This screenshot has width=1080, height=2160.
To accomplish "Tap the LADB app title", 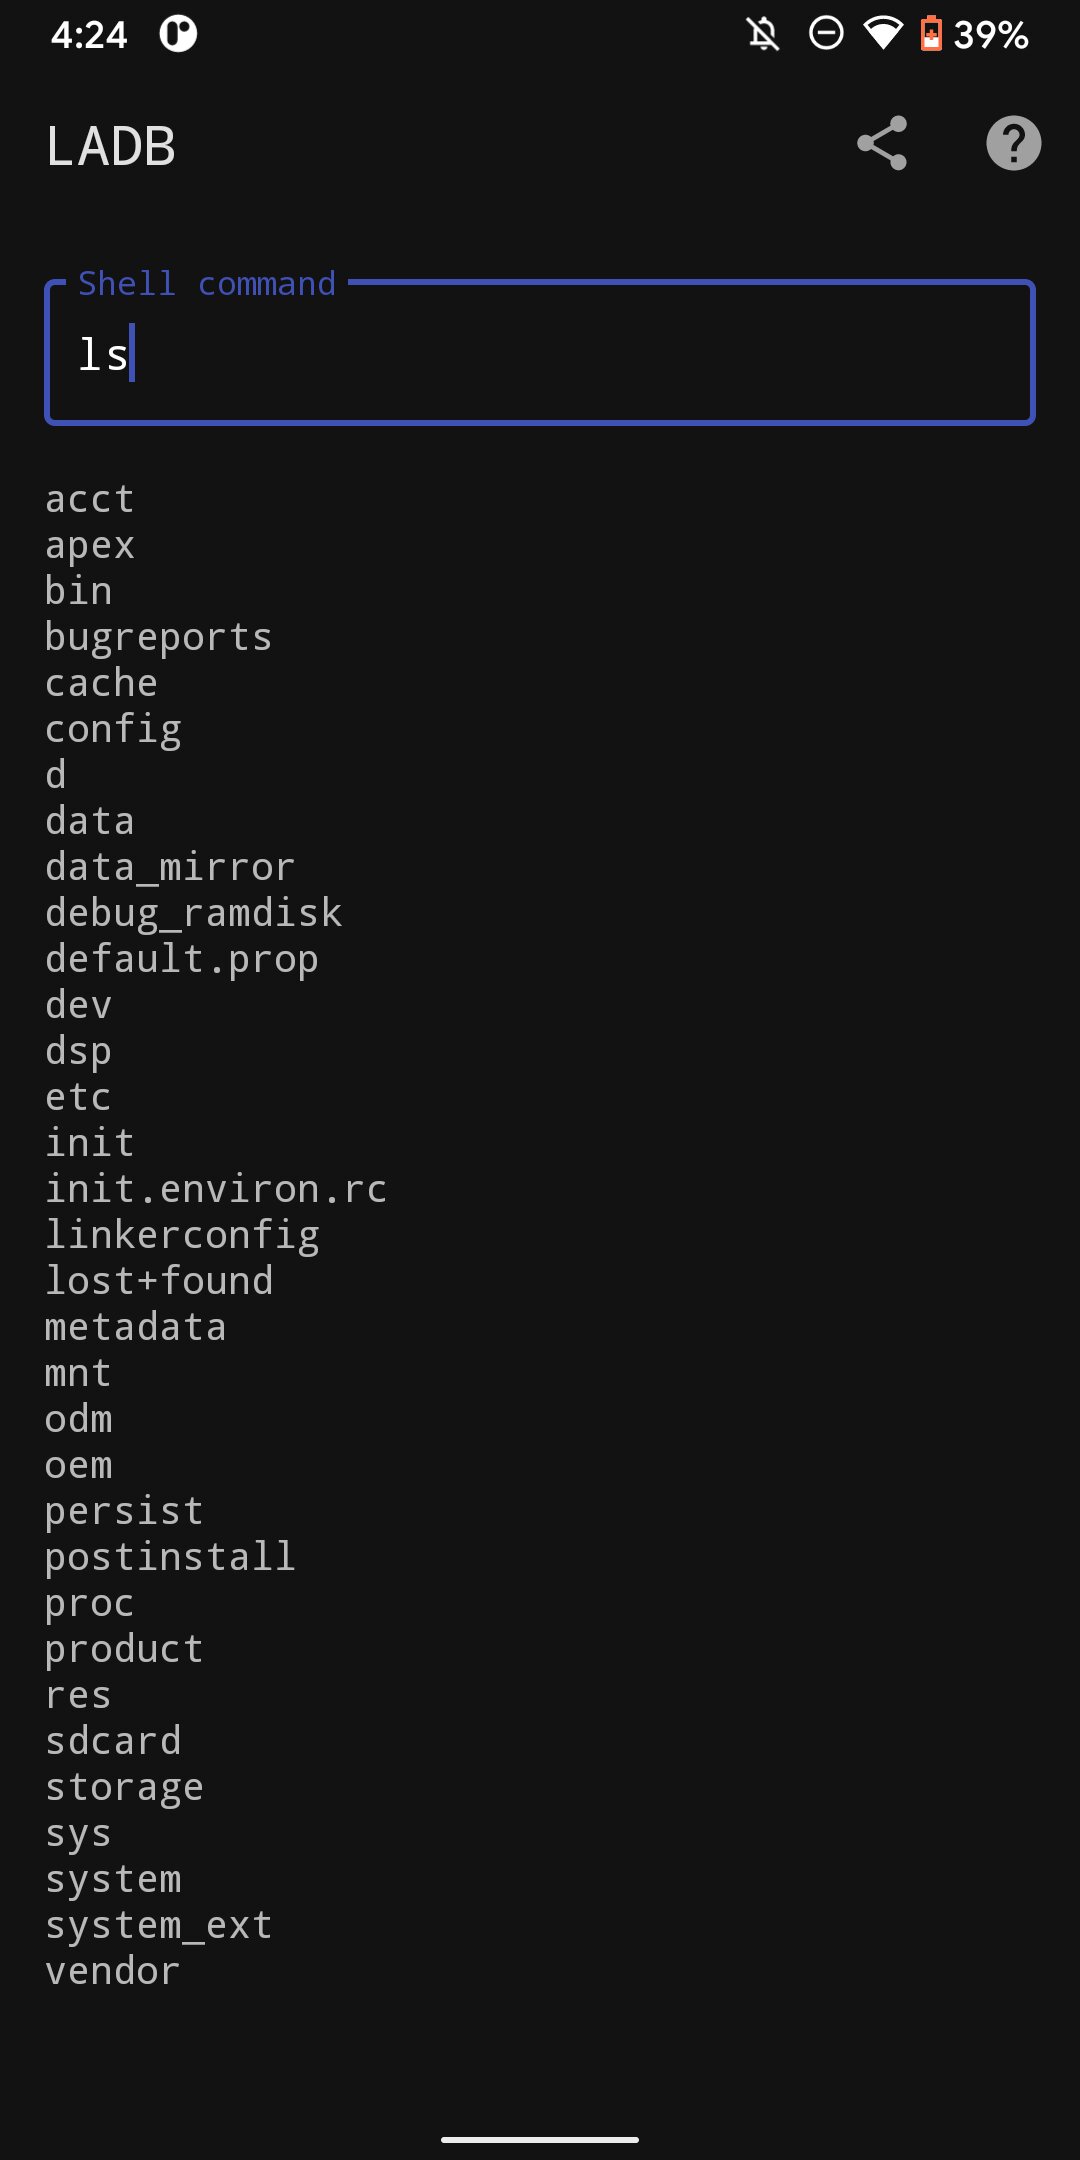I will click(111, 147).
